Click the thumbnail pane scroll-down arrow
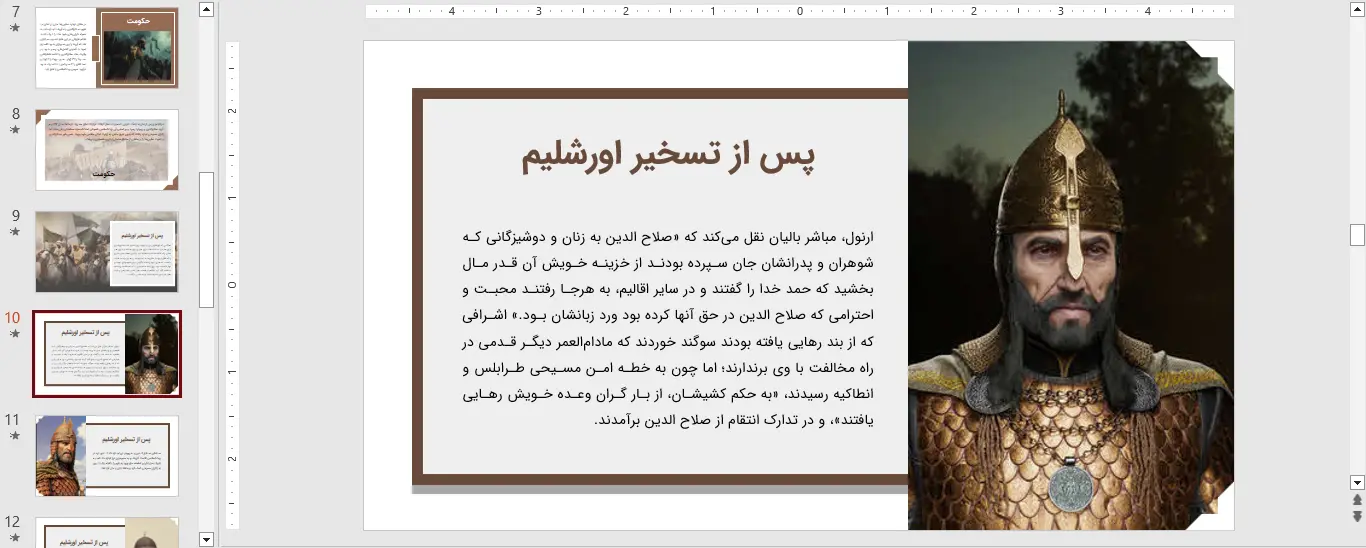Screen dimensions: 1366x548 pos(207,540)
